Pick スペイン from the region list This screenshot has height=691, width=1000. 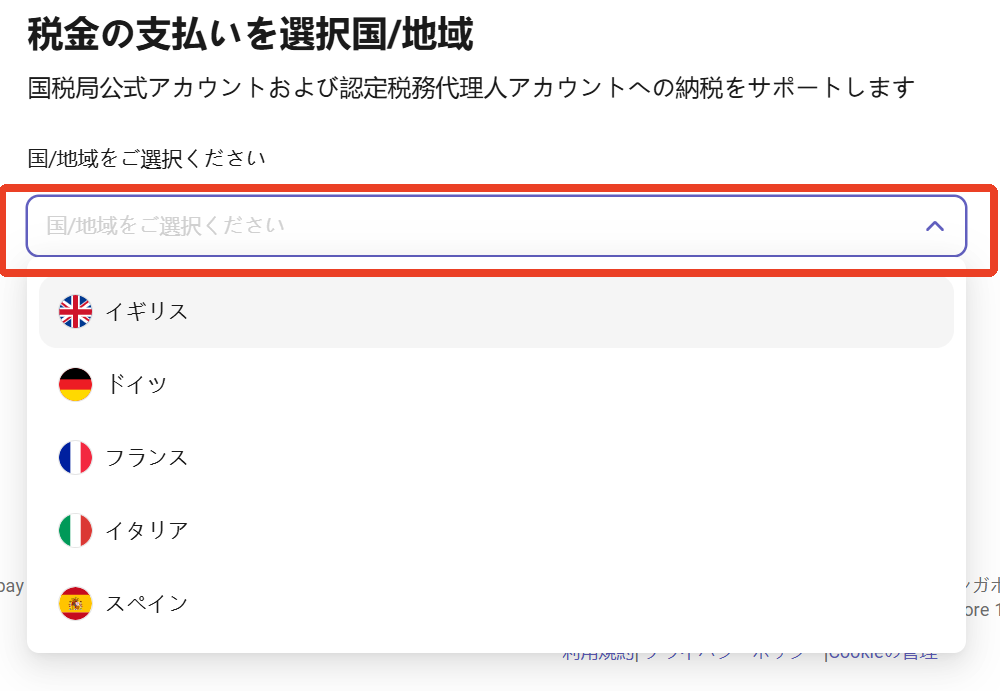click(x=147, y=604)
